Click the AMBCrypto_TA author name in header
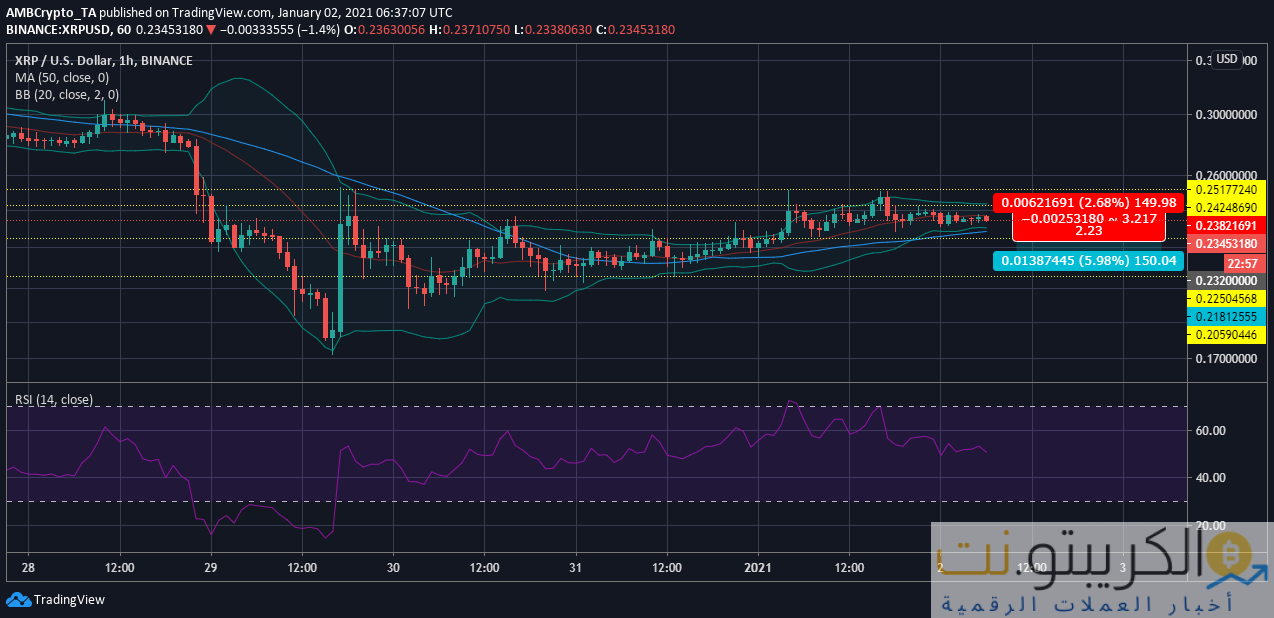 pyautogui.click(x=54, y=12)
